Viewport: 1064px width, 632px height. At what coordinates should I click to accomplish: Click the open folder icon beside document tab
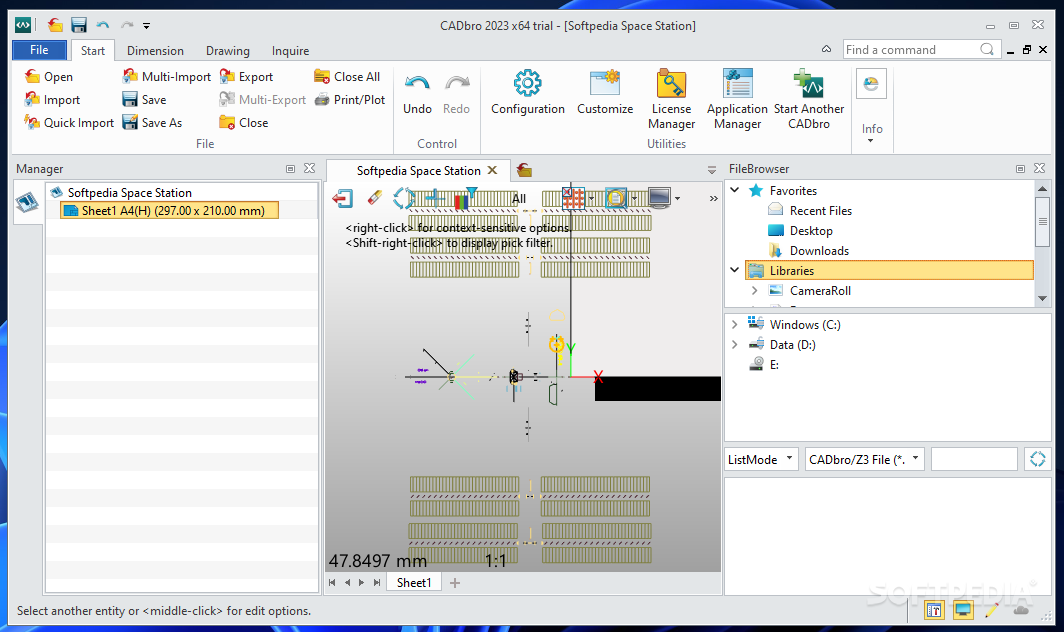coord(524,170)
